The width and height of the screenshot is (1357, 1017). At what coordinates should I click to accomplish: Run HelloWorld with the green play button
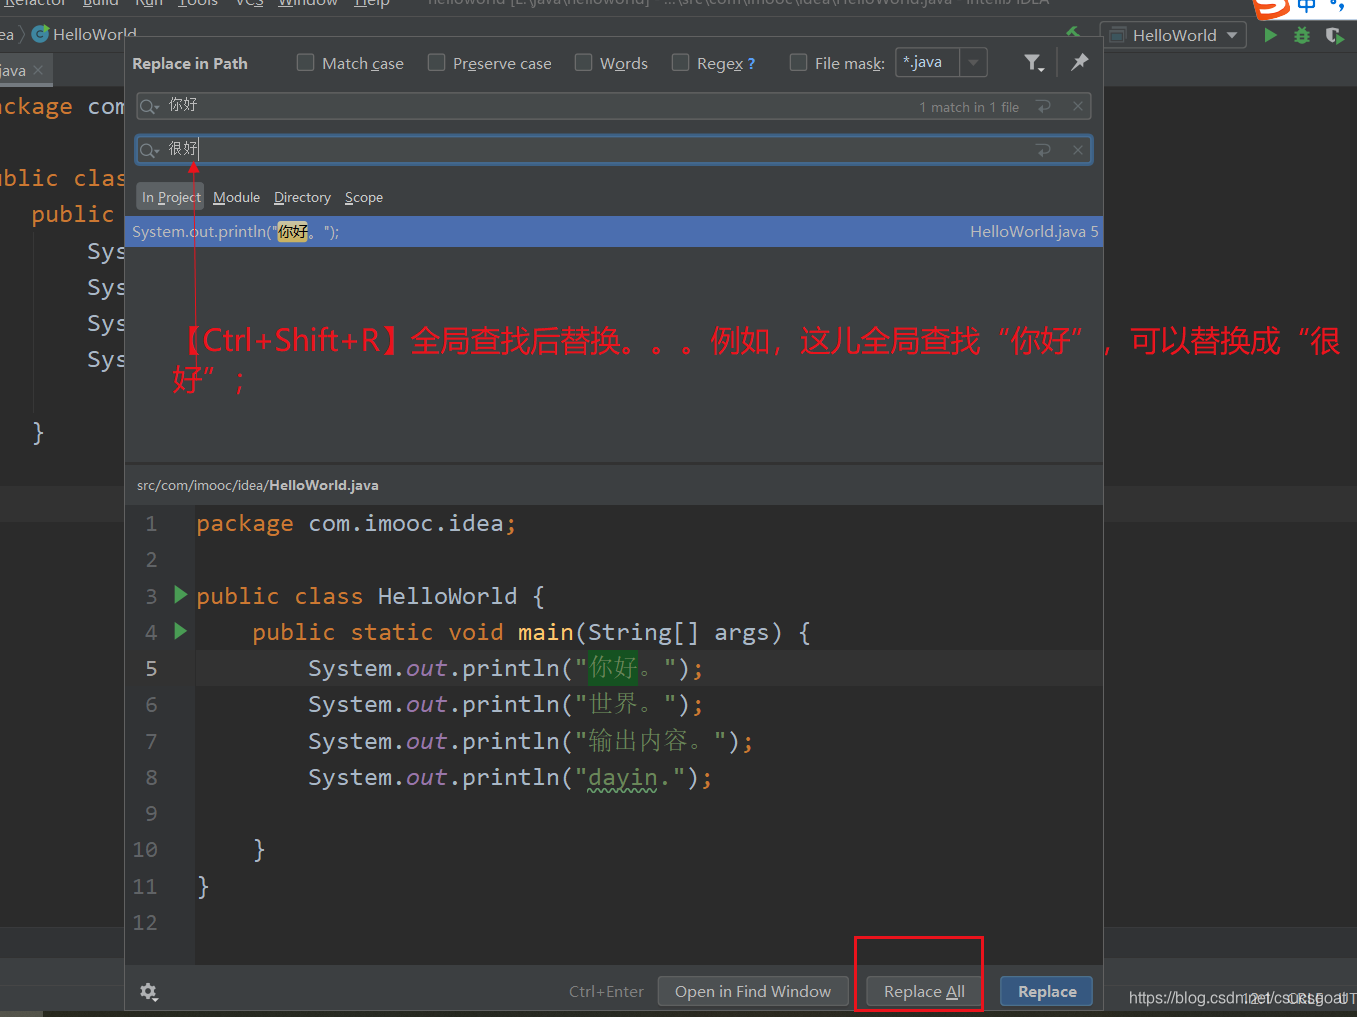pos(1270,35)
